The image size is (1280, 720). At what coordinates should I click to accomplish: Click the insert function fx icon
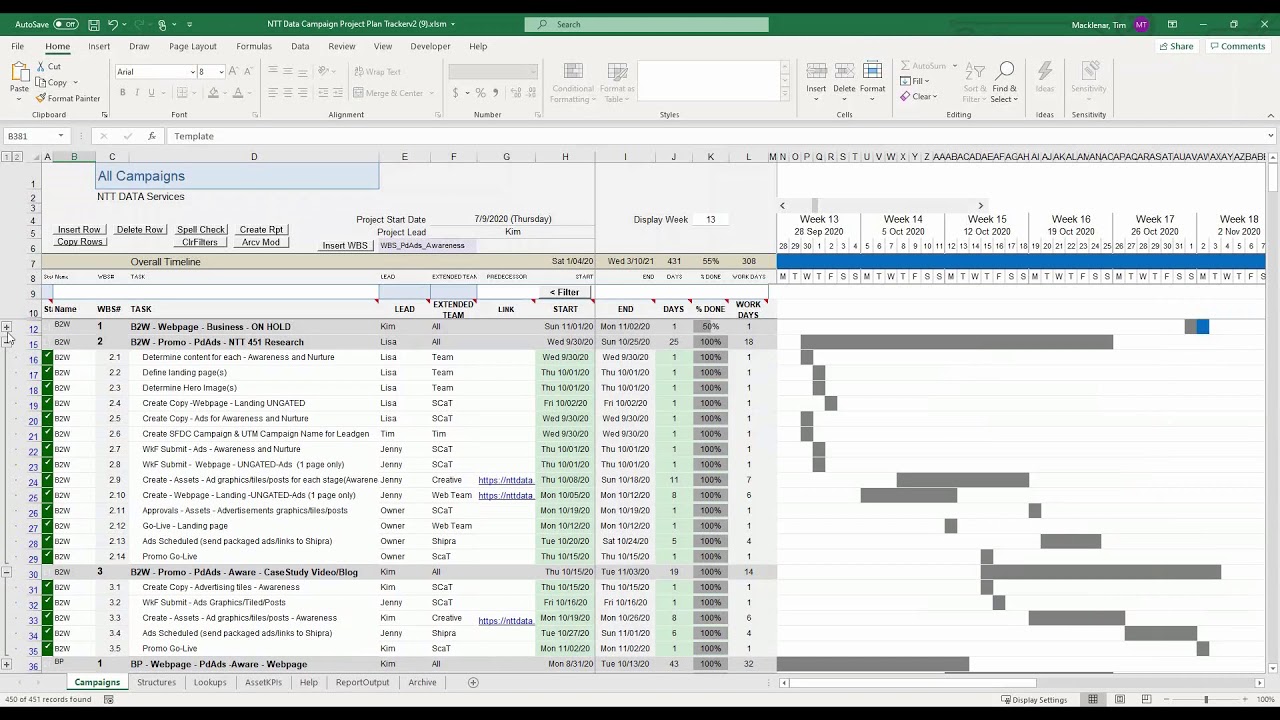coord(152,136)
